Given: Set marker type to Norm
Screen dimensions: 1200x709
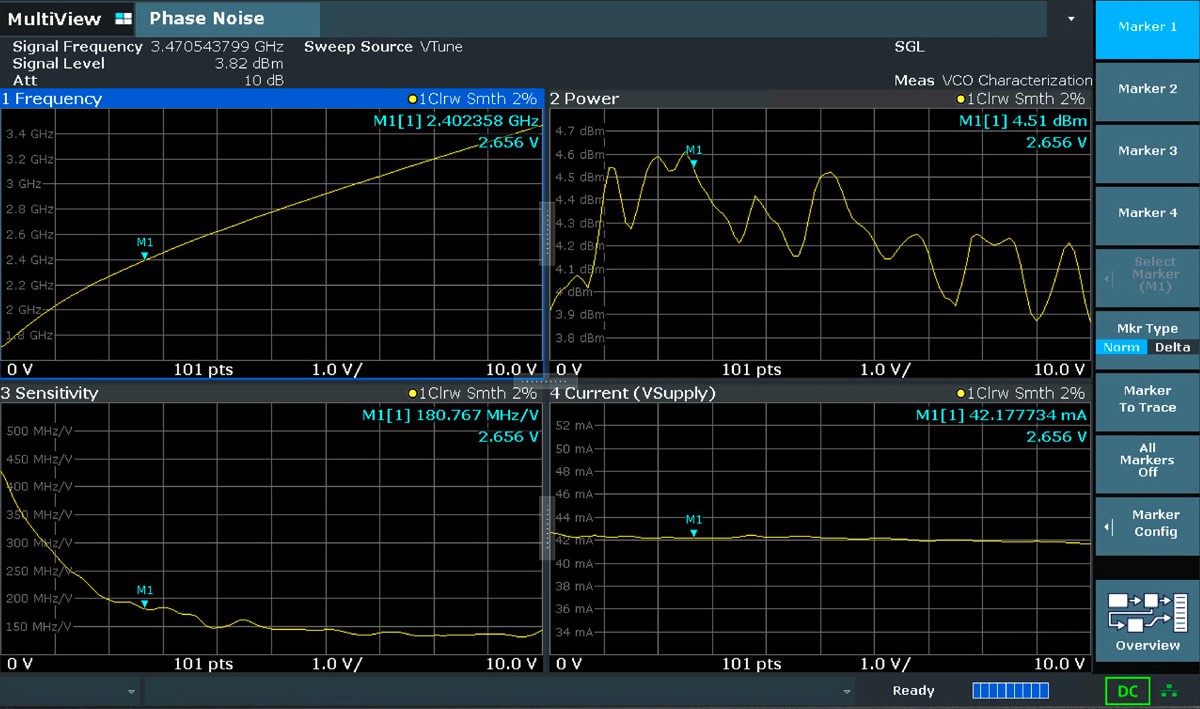Looking at the screenshot, I should [1121, 347].
